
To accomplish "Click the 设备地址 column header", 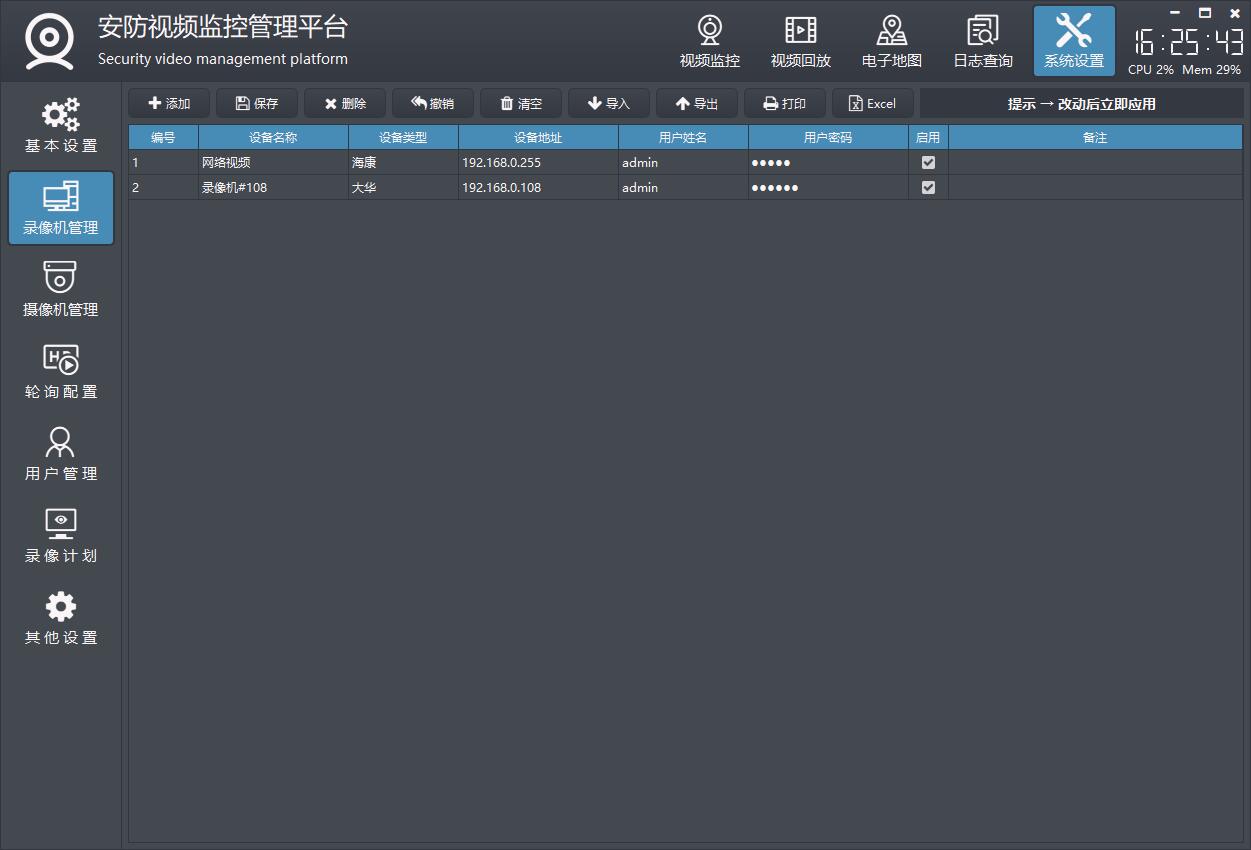I will click(538, 138).
